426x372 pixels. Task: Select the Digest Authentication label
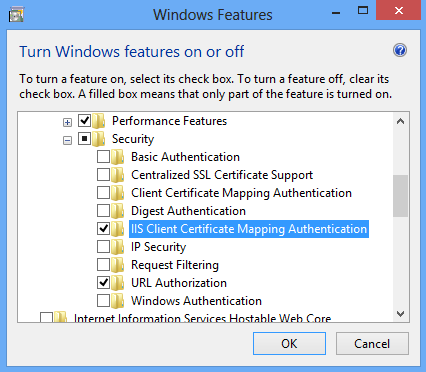[x=188, y=211]
